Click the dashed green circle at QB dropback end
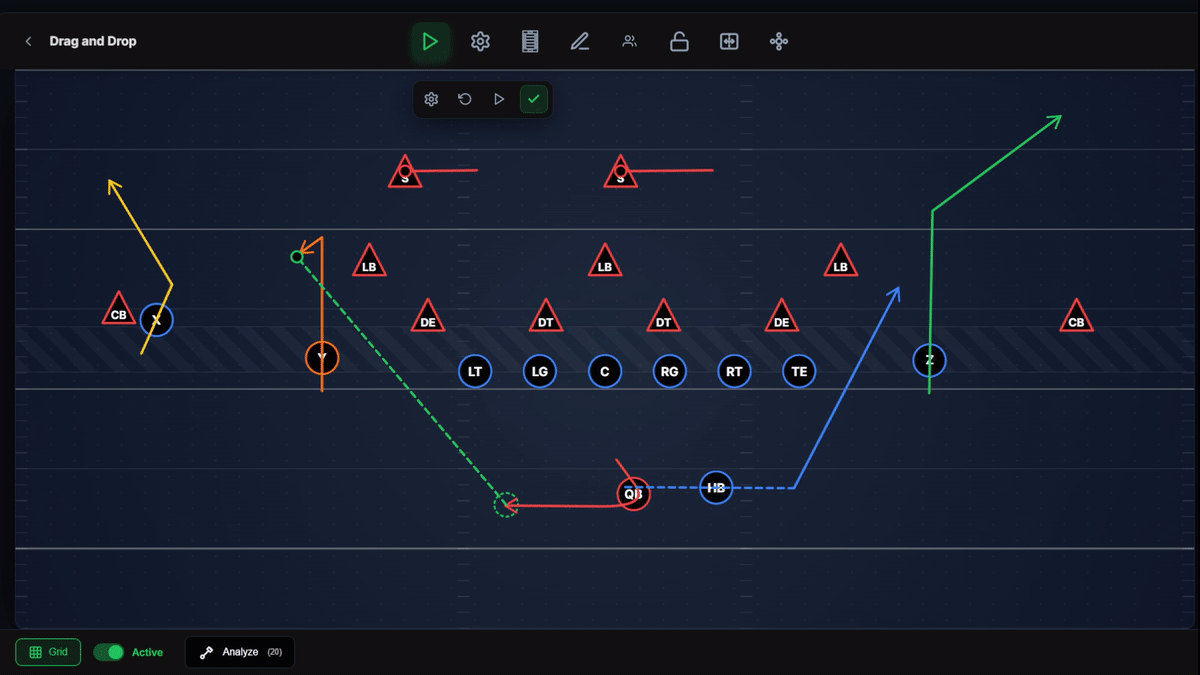 (x=506, y=505)
